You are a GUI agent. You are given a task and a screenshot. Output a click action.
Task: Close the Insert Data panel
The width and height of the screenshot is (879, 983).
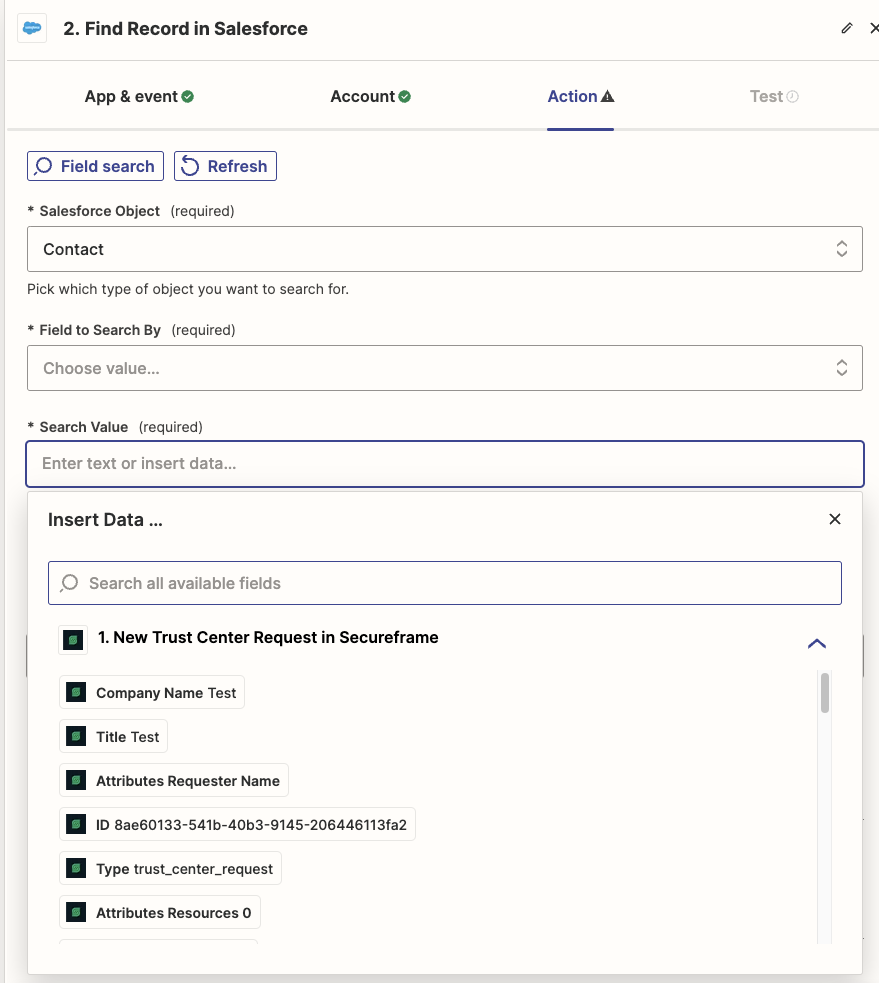[x=834, y=519]
